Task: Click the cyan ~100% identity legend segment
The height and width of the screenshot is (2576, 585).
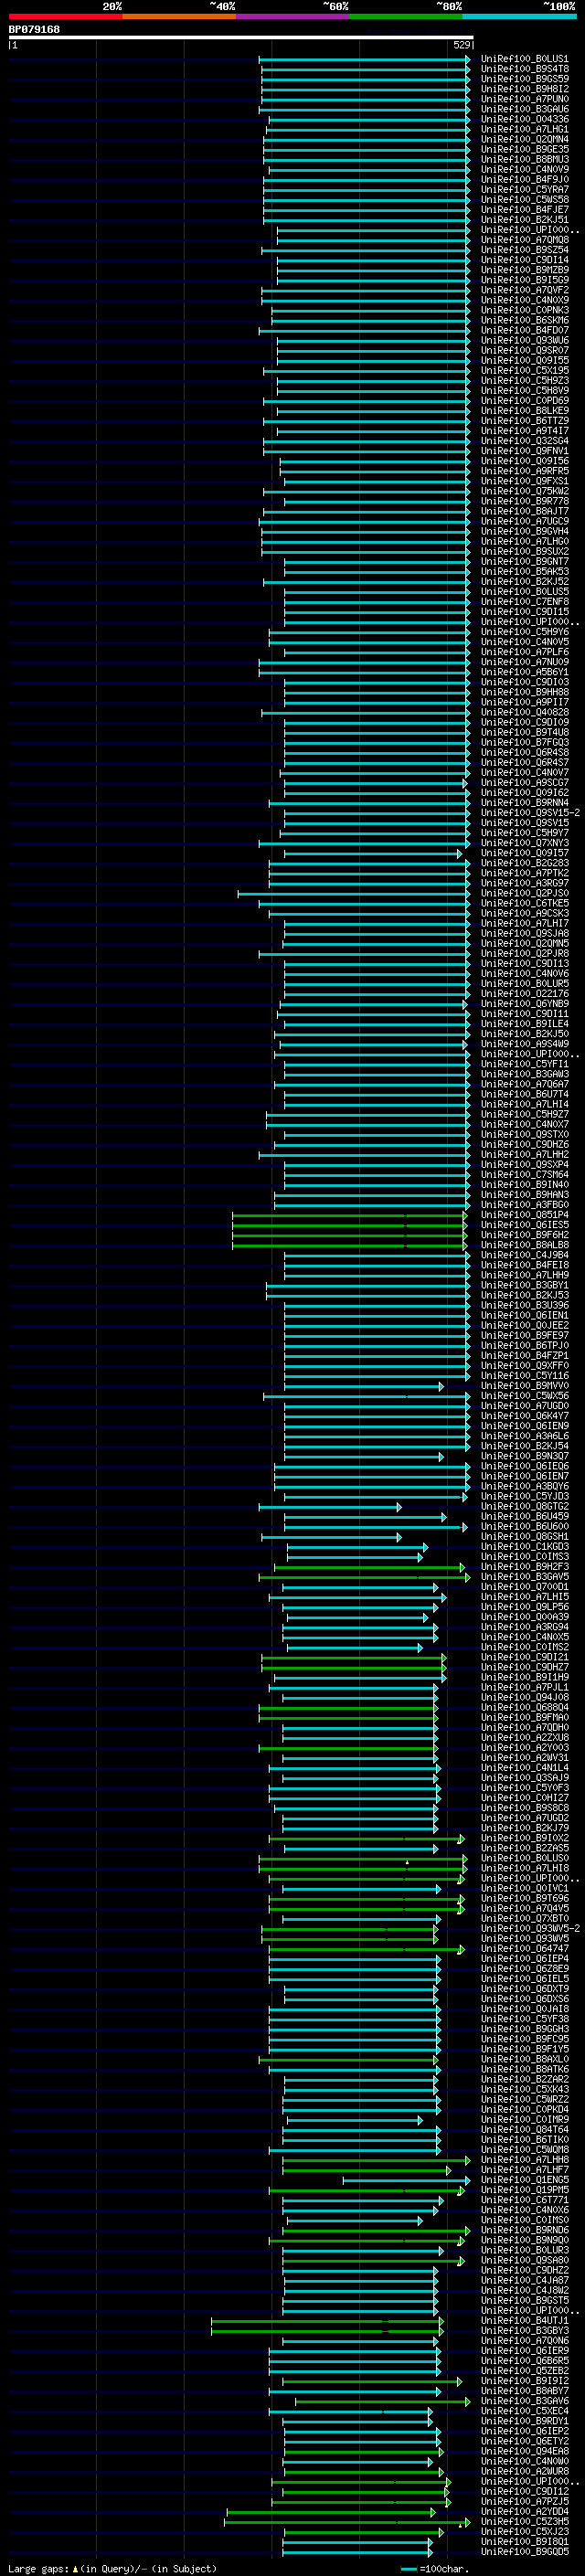Action: pos(519,16)
